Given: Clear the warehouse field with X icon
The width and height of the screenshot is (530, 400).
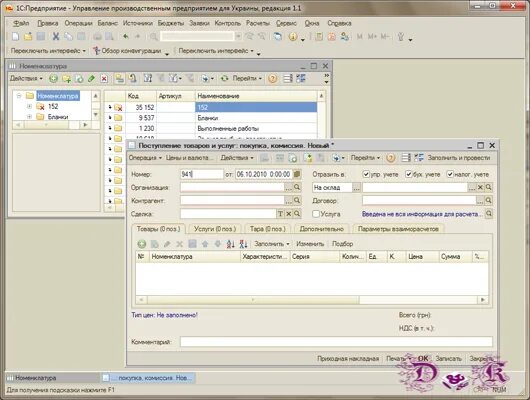Looking at the screenshot, I should 480,187.
